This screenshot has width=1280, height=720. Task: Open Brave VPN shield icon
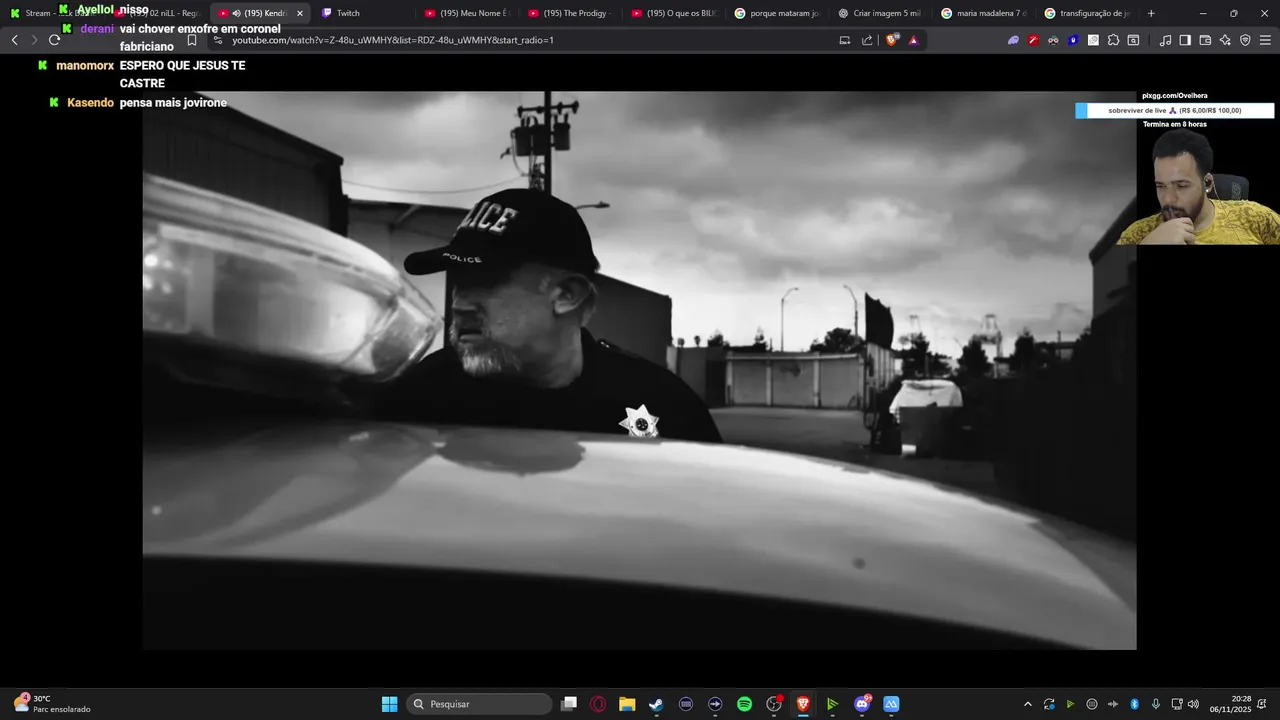[x=1245, y=40]
